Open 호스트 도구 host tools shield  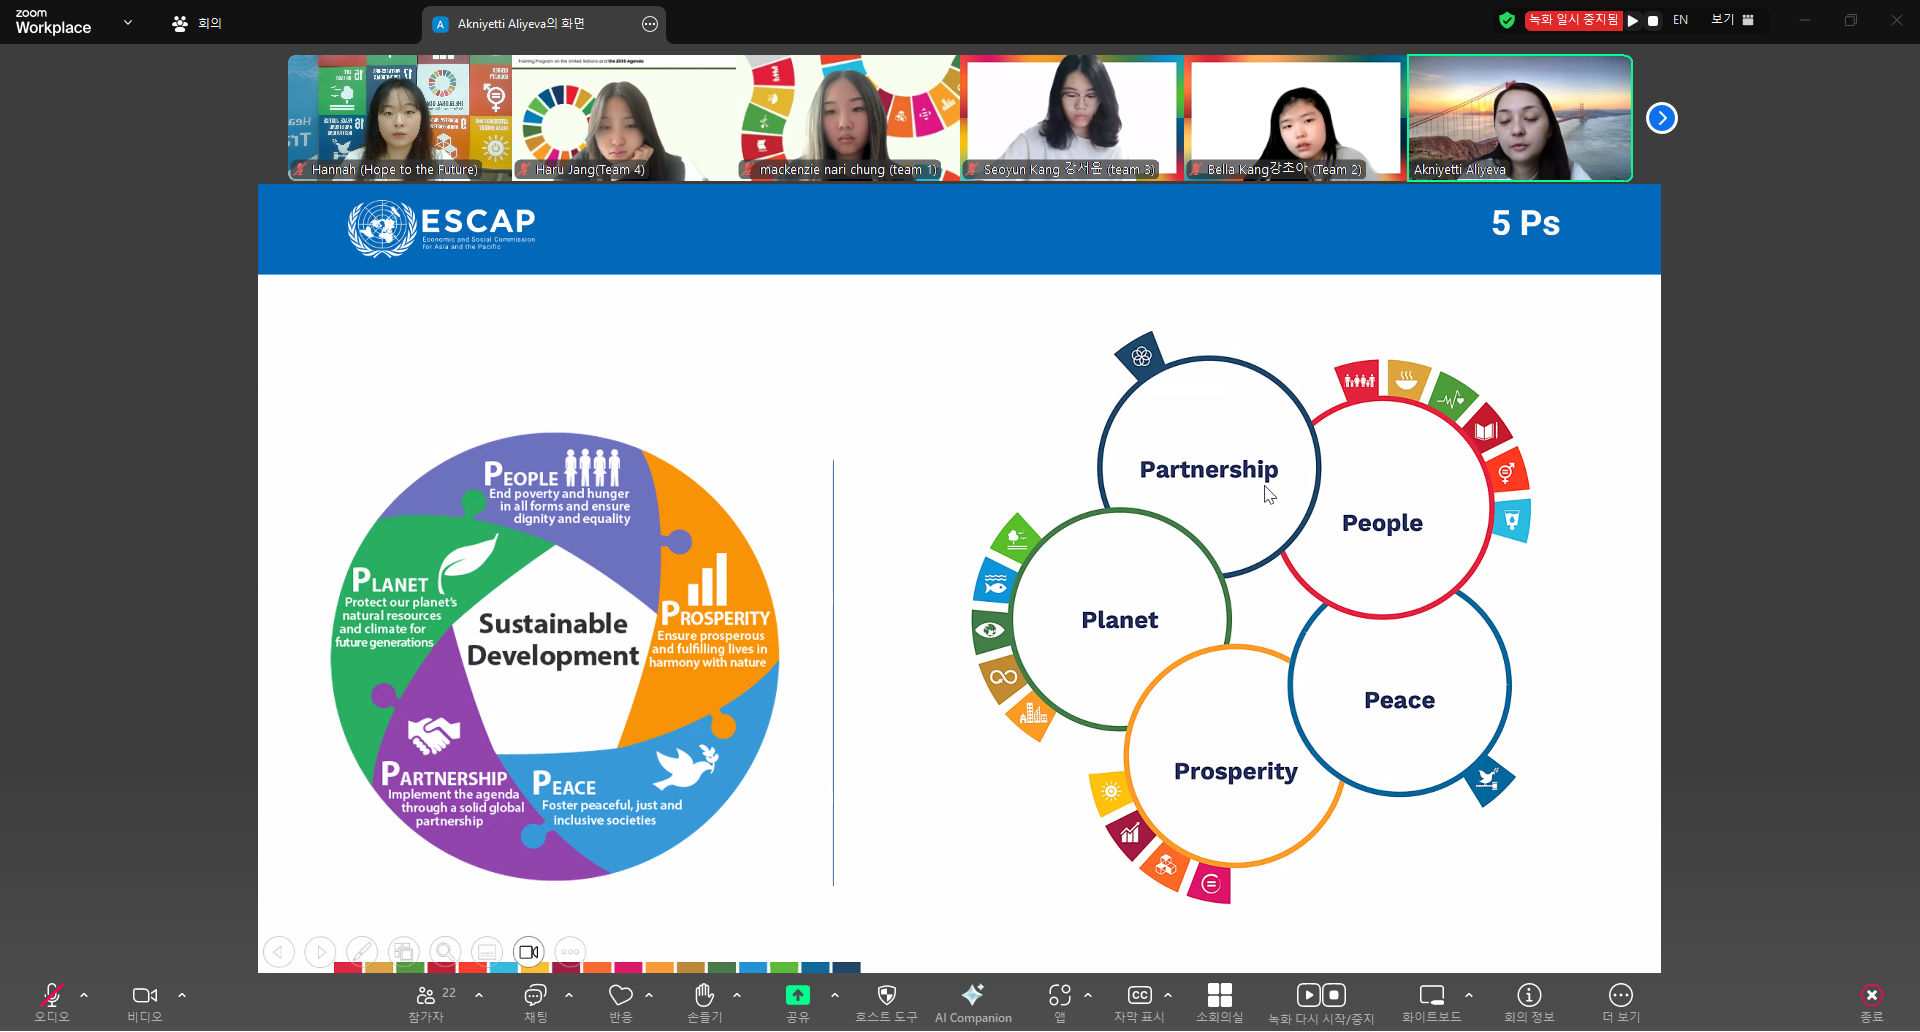coord(886,1003)
